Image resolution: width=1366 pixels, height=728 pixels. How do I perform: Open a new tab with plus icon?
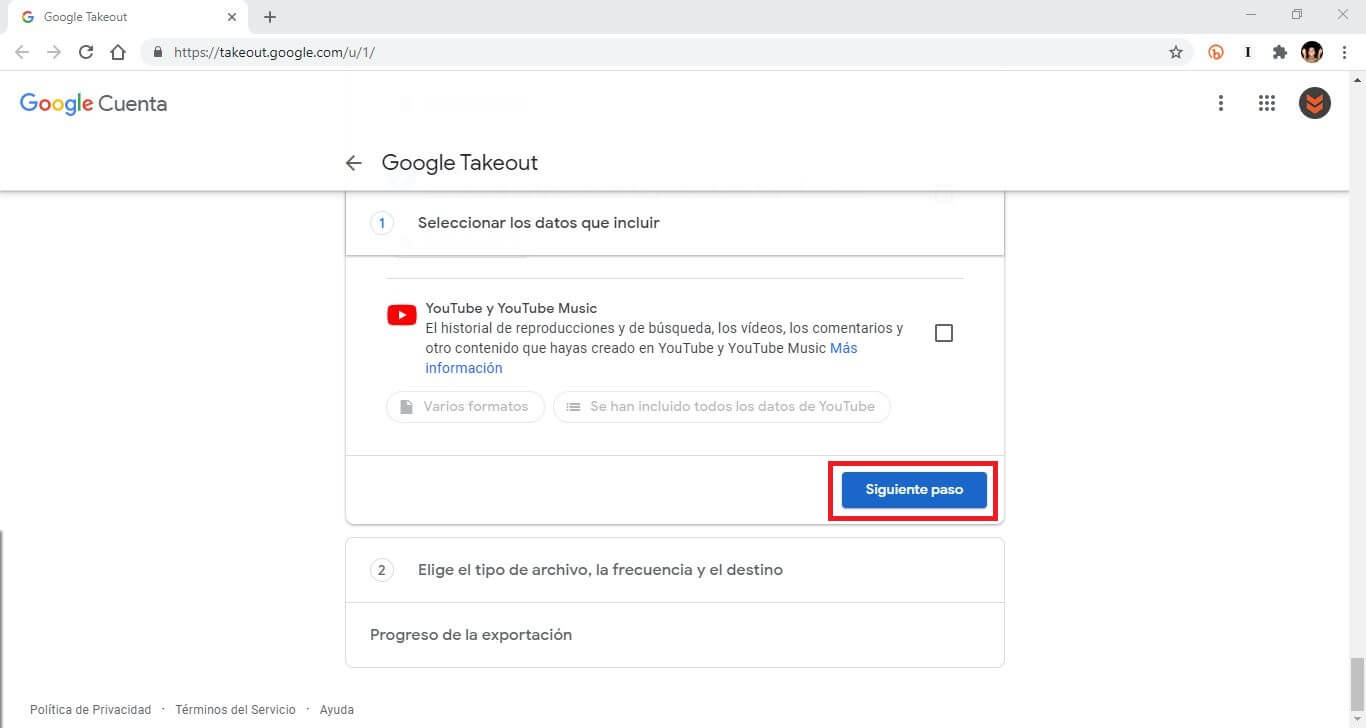click(x=270, y=17)
